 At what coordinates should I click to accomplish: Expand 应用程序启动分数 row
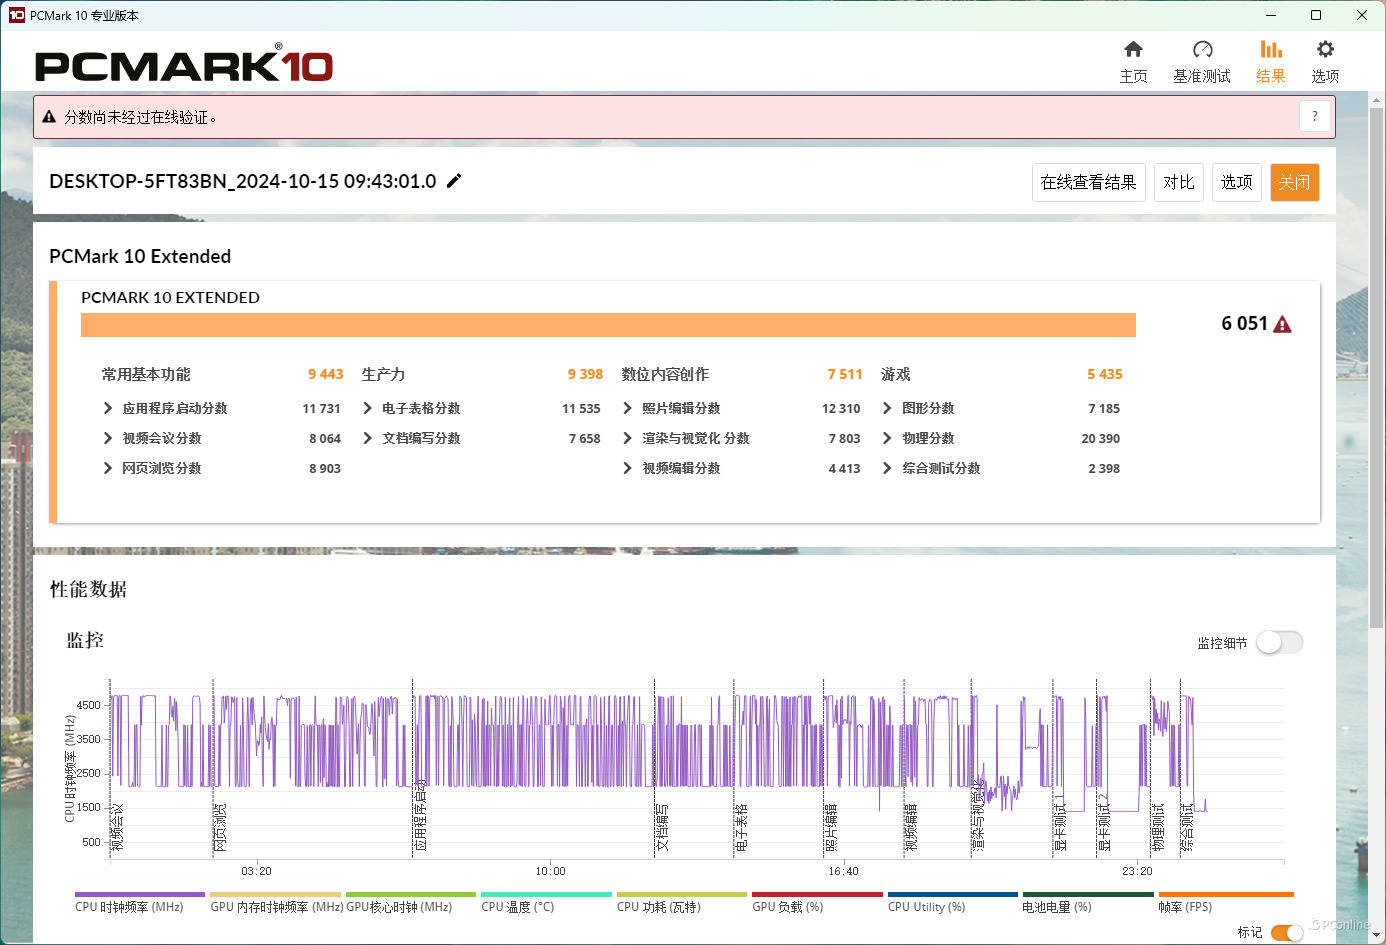(108, 408)
